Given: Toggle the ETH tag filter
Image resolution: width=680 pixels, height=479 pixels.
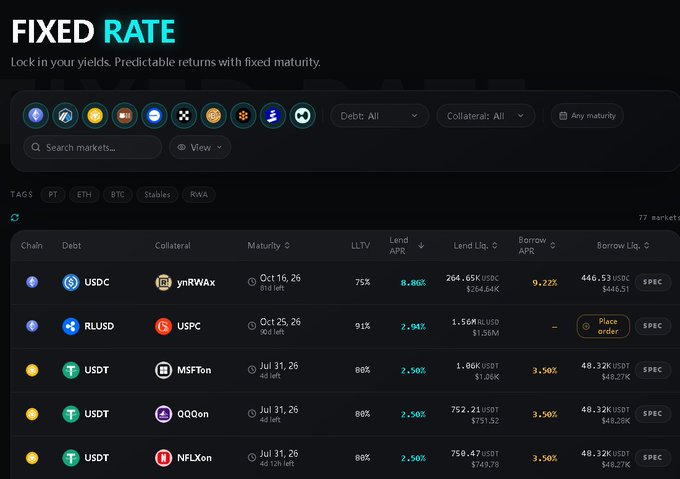Looking at the screenshot, I should [84, 195].
